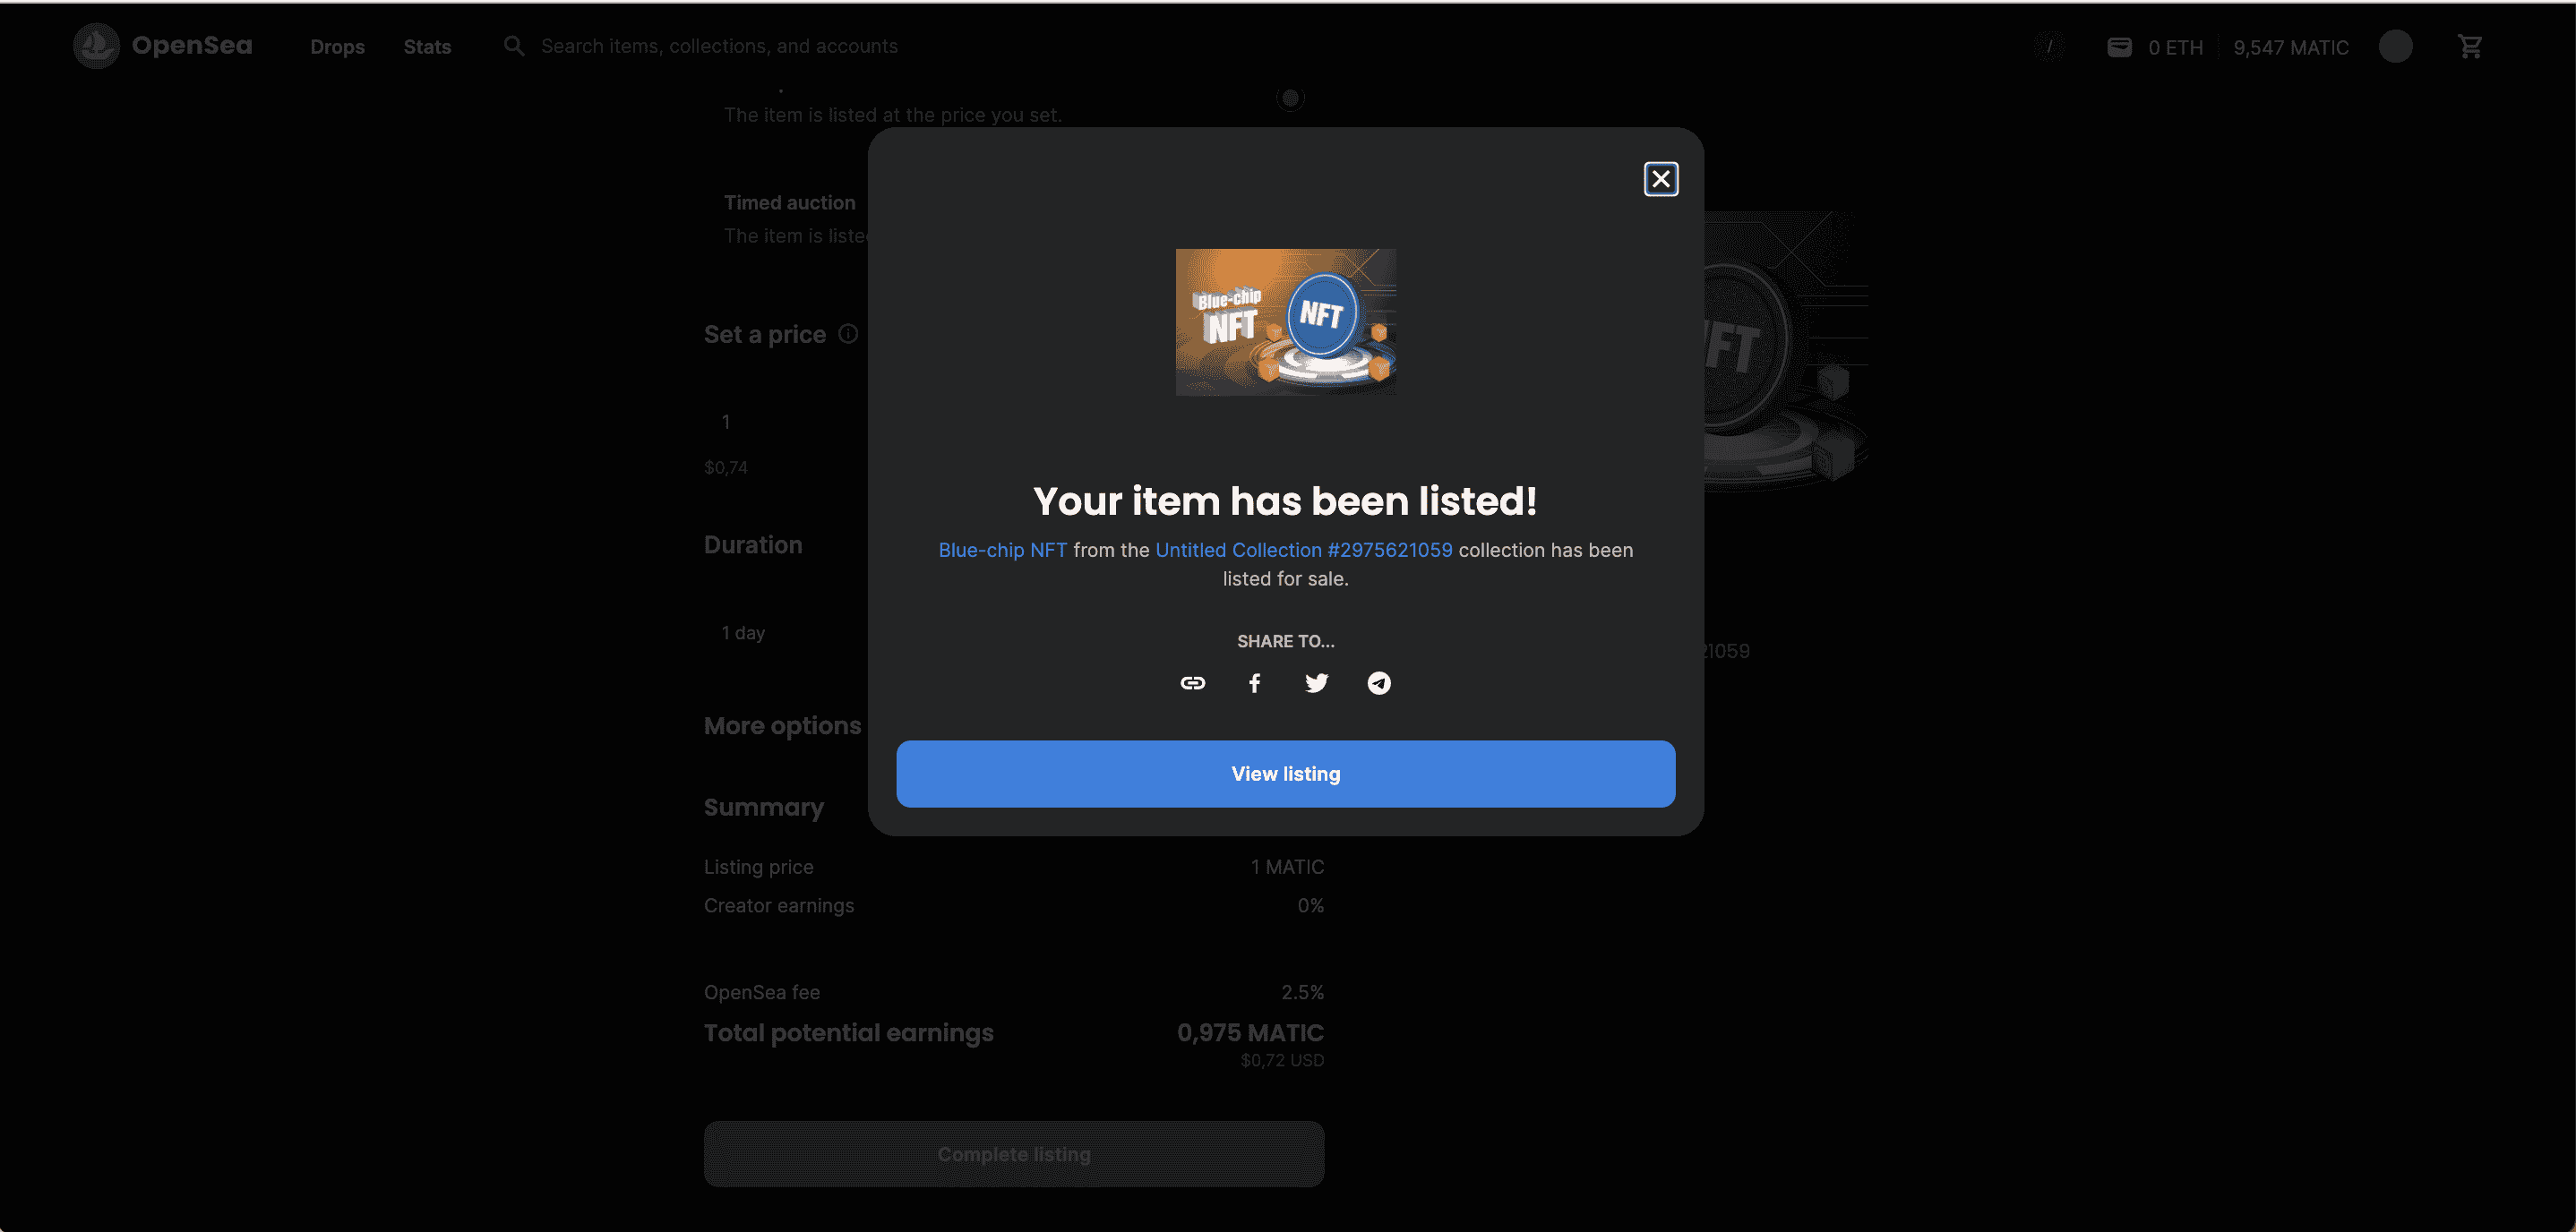Click the Blue-chip NFT thumbnail image
2576x1232 pixels.
click(1285, 322)
